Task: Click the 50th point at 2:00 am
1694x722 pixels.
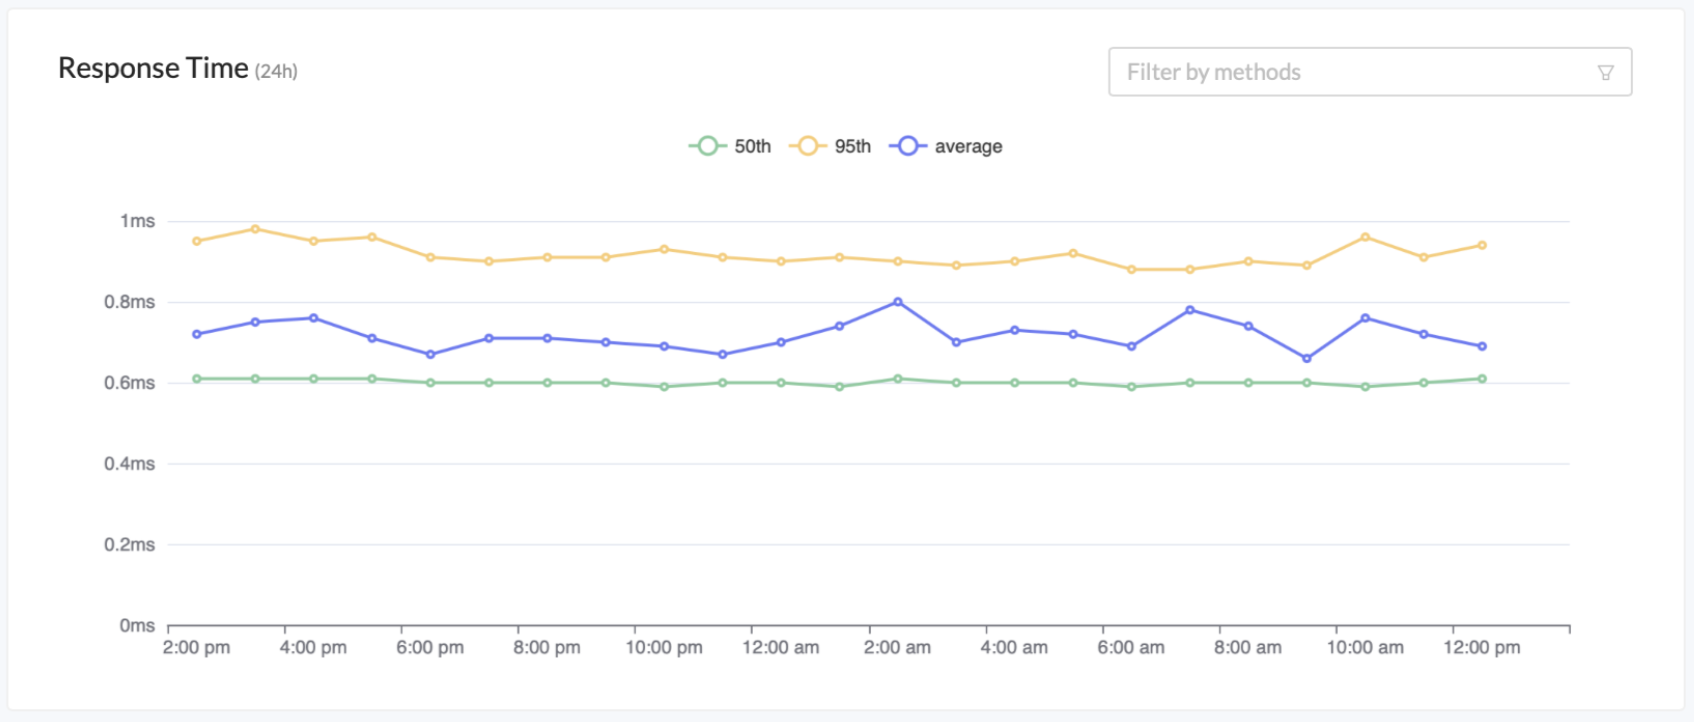Action: point(897,379)
